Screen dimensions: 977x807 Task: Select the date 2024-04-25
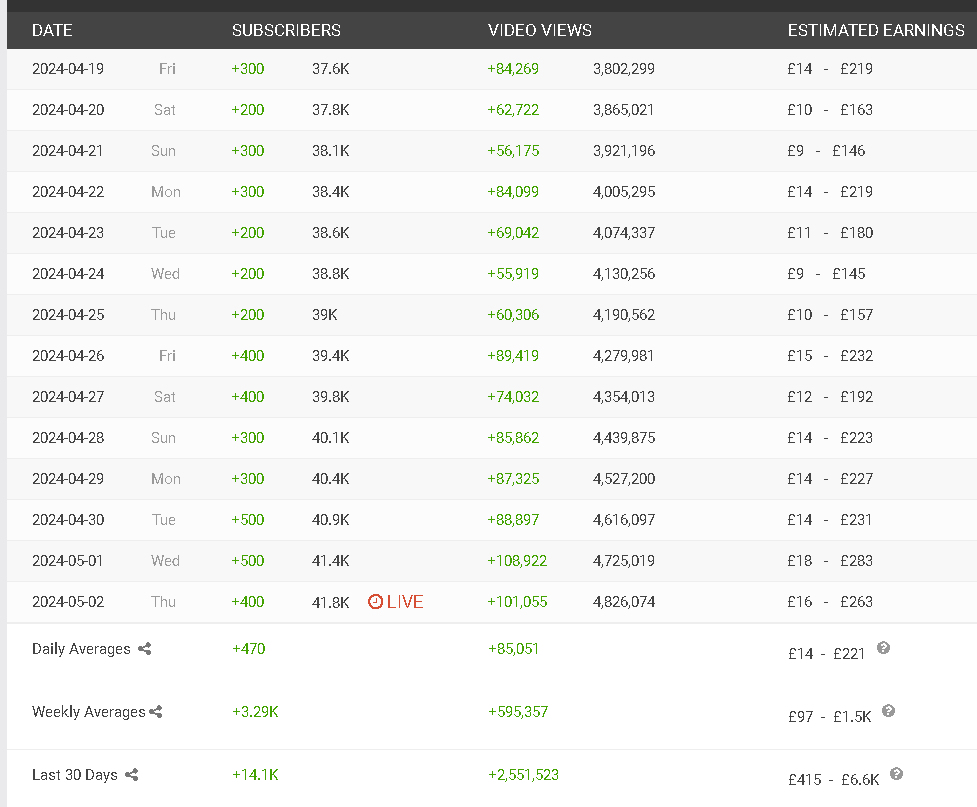(x=68, y=315)
